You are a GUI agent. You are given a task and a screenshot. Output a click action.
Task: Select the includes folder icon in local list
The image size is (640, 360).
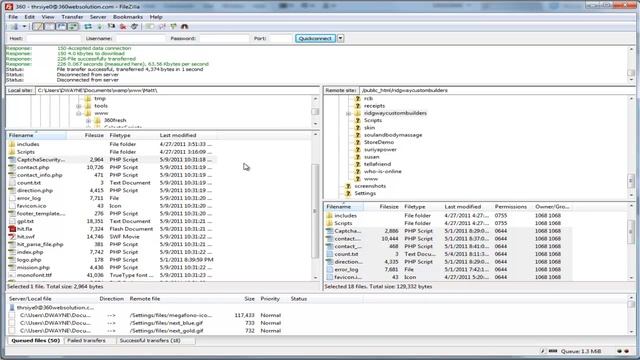click(12, 144)
